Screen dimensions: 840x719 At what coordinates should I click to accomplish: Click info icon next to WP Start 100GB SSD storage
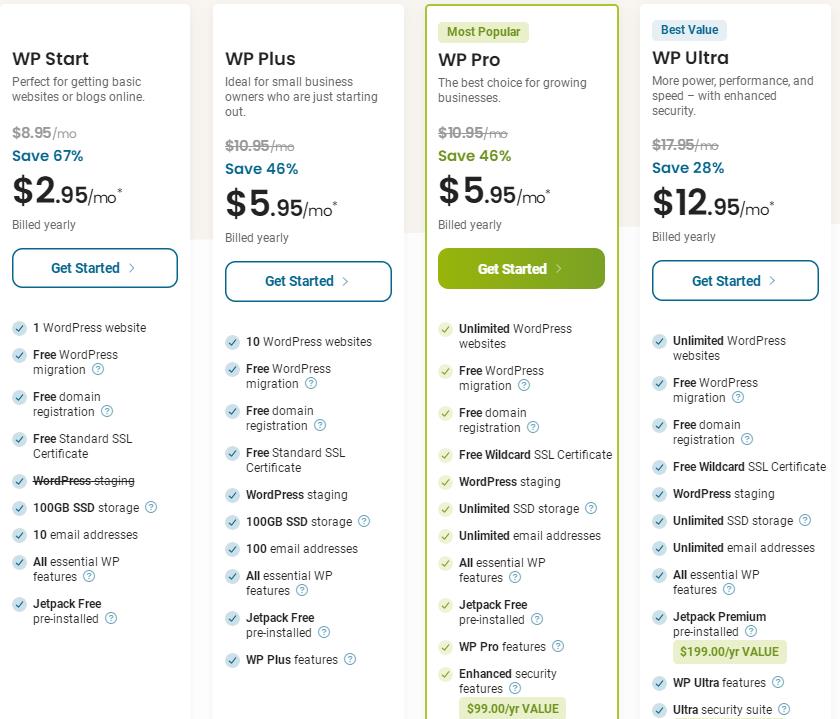coord(151,508)
